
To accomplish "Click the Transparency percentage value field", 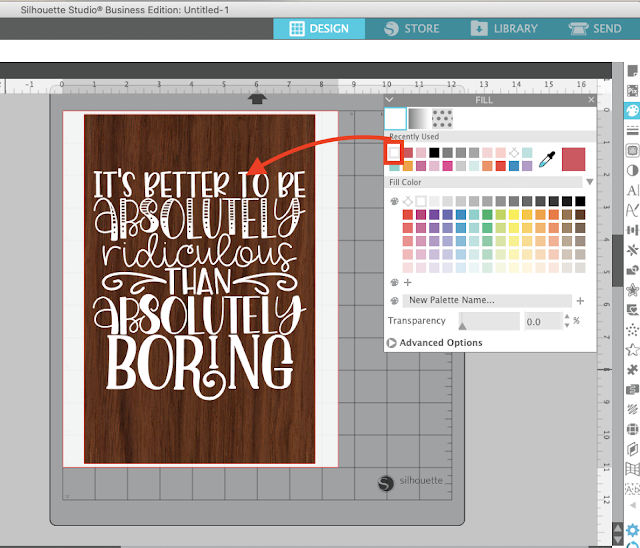I will (x=544, y=322).
